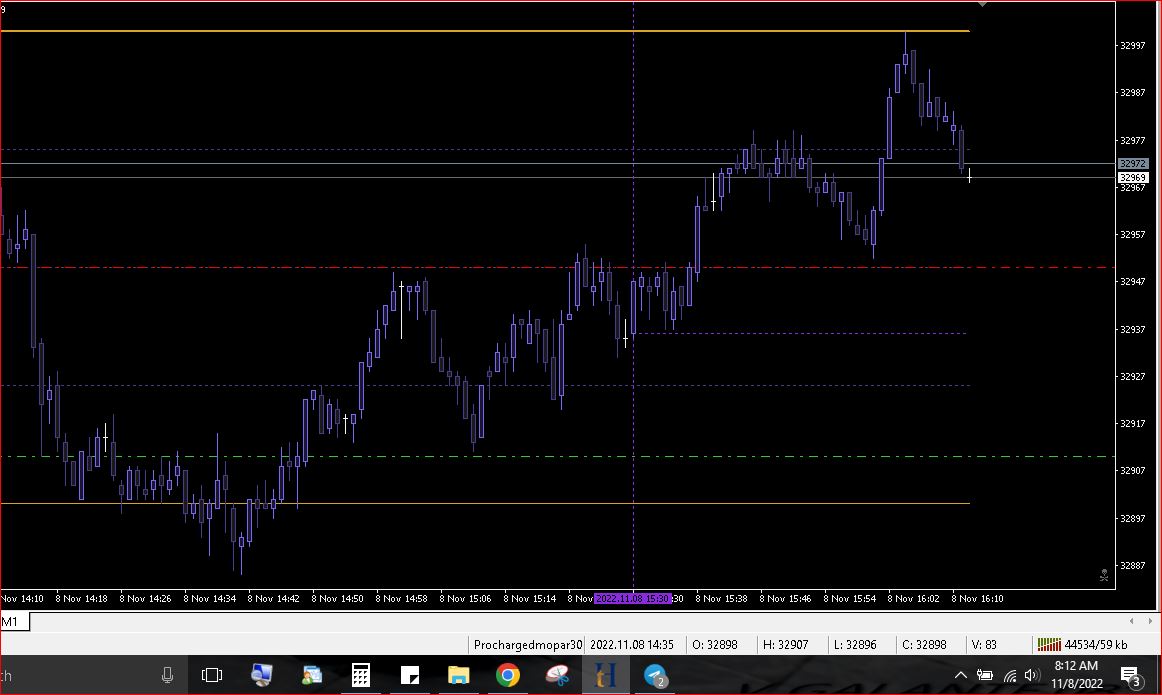
Task: Open the Prochargedmopar30 profile in status bar
Action: coord(528,645)
